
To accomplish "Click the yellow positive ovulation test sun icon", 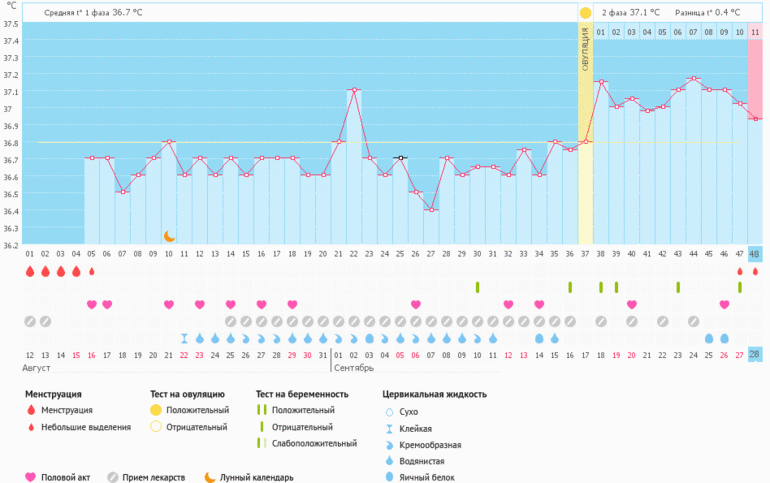I will [585, 13].
